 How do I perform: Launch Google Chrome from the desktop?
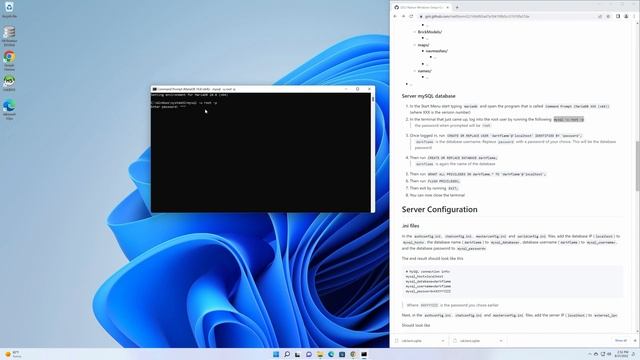tap(9, 60)
